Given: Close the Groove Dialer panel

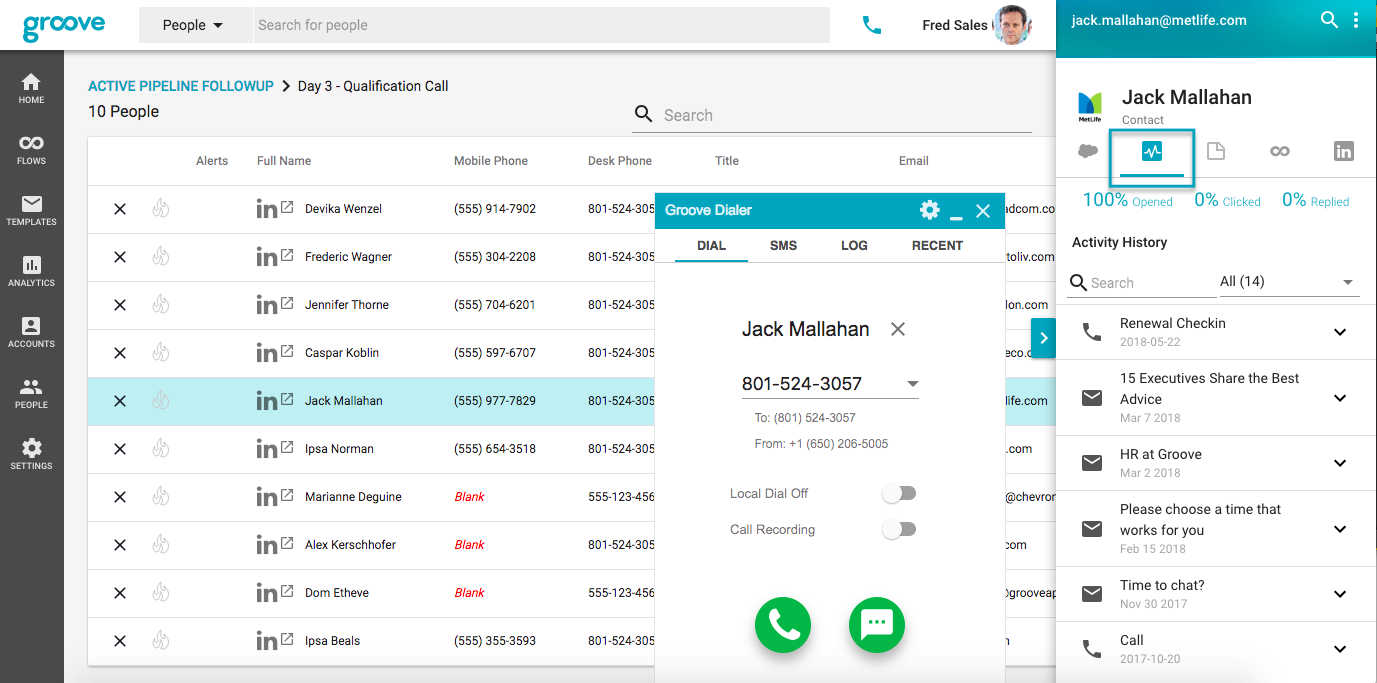Looking at the screenshot, I should click(x=983, y=210).
